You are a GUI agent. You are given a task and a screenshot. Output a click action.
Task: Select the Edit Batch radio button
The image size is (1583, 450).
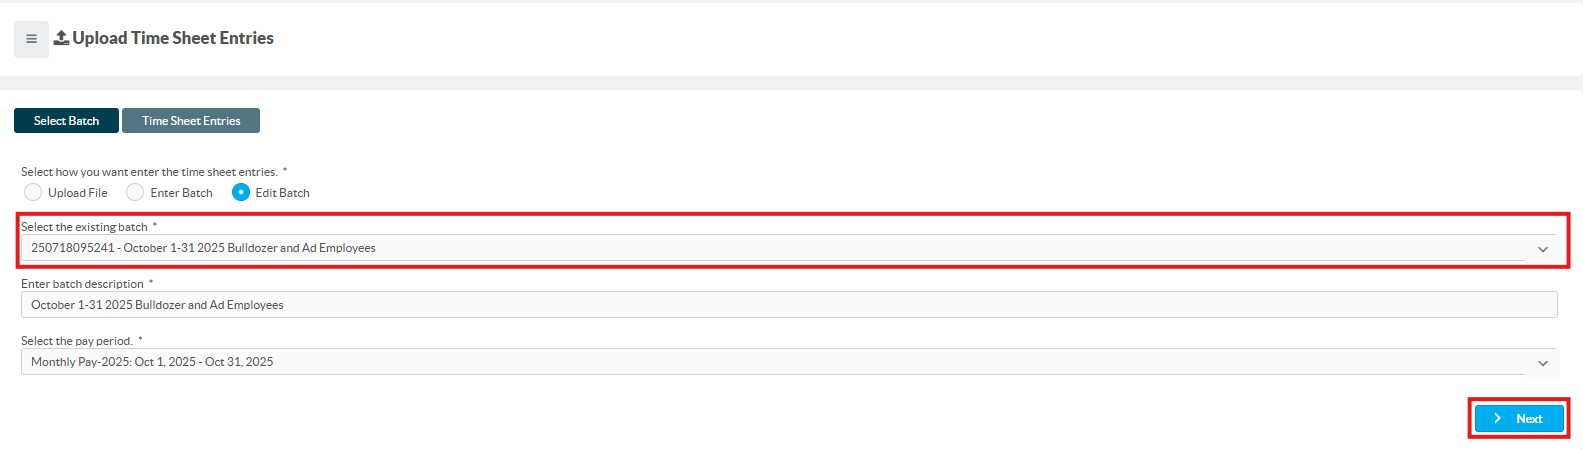(x=241, y=192)
